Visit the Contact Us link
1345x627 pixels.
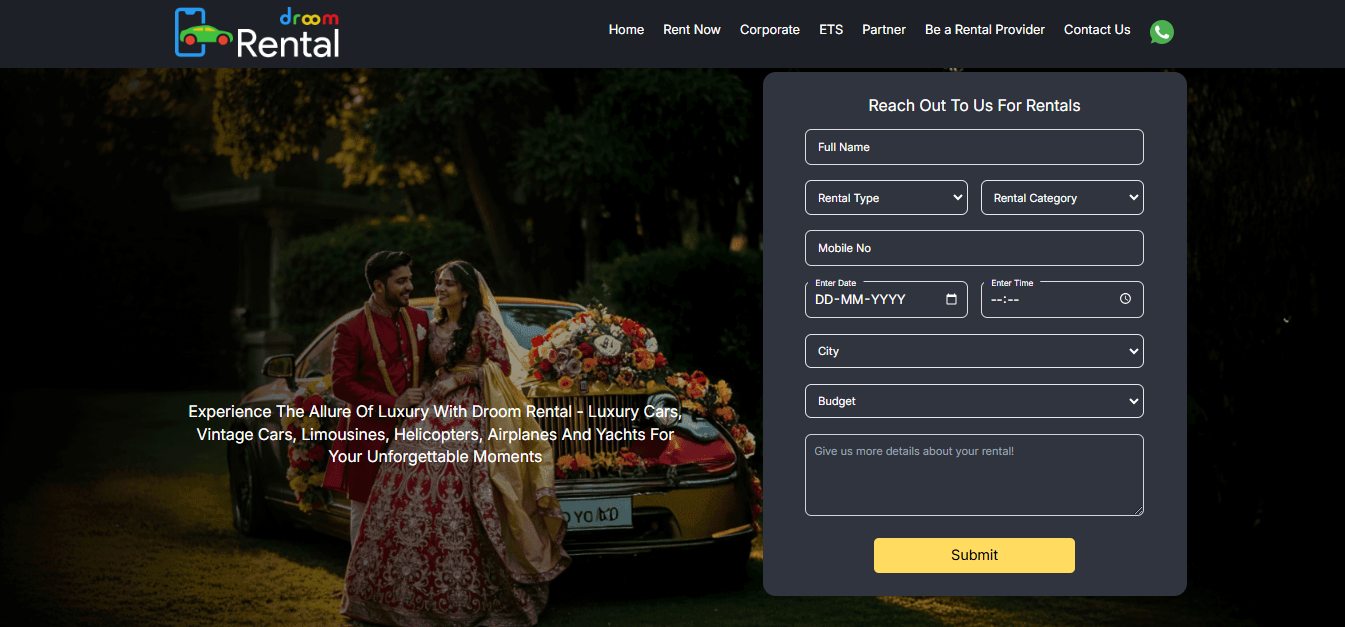coord(1097,30)
